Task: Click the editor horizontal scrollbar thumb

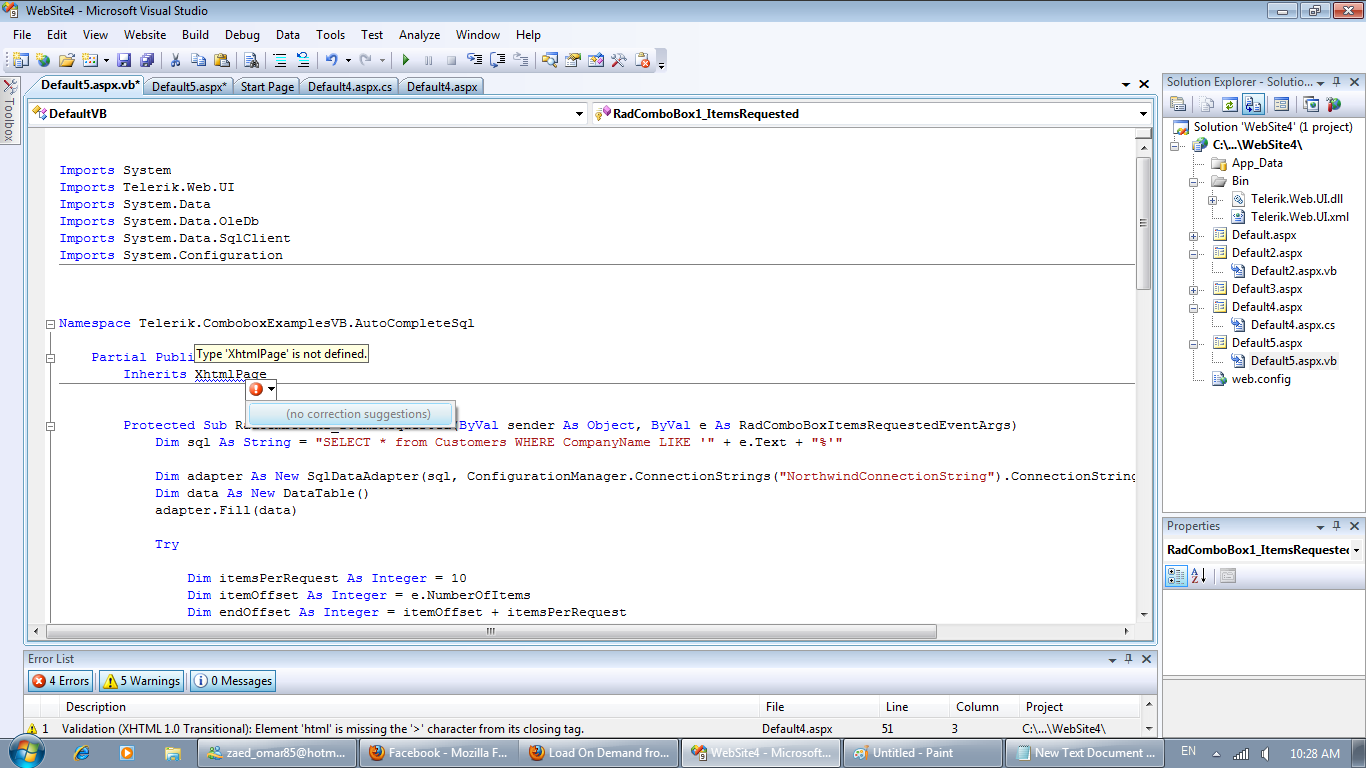Action: pos(490,632)
